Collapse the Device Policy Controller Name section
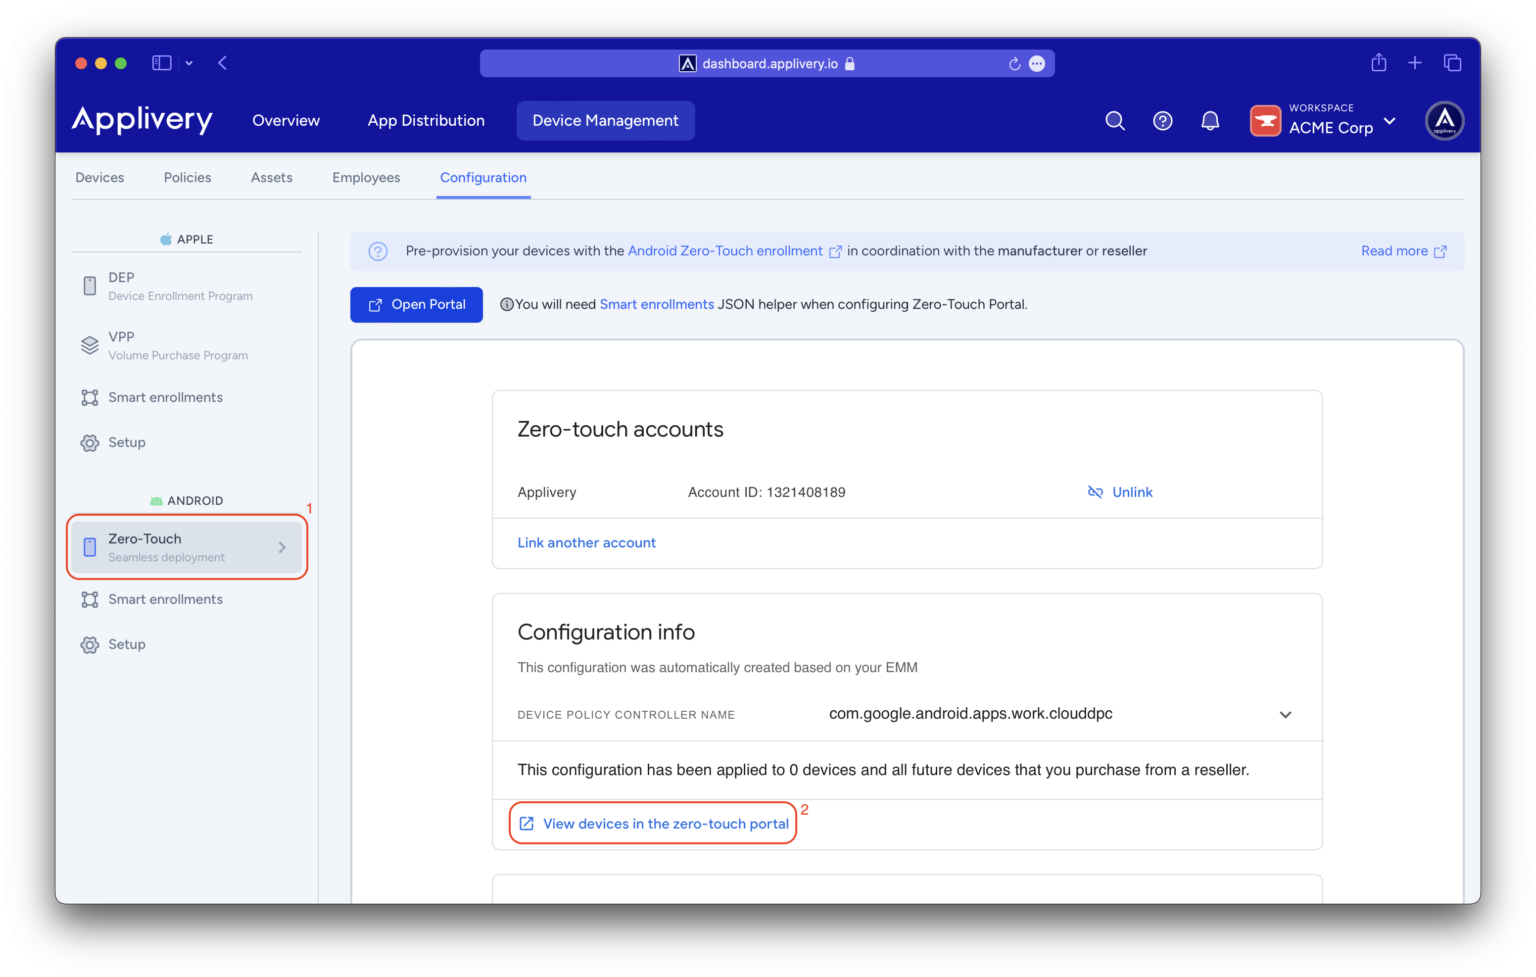This screenshot has width=1536, height=977. (x=1285, y=714)
